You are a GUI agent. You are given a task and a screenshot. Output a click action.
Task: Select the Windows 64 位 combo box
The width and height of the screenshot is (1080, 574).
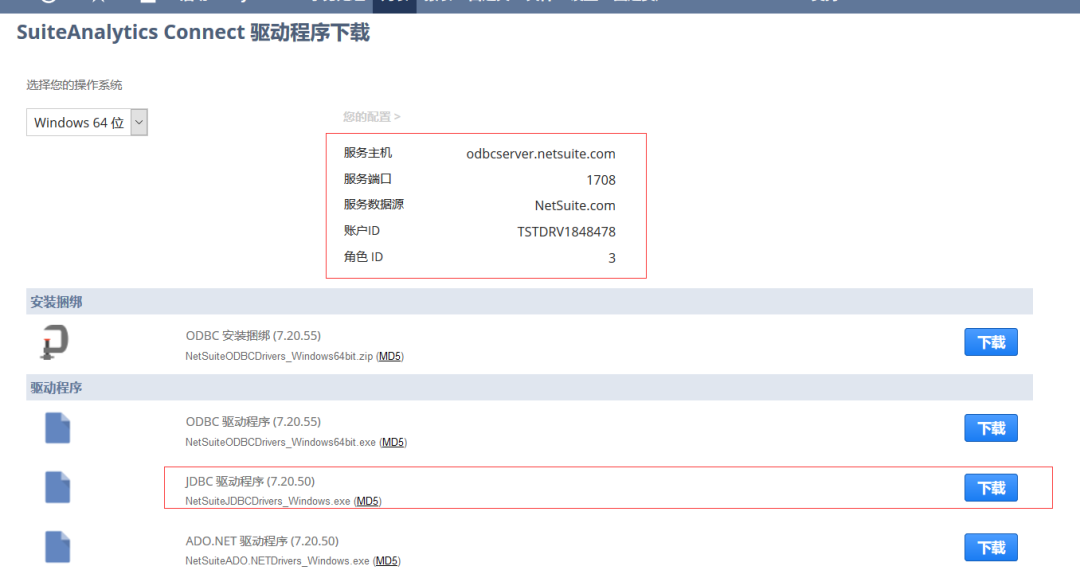tap(87, 123)
